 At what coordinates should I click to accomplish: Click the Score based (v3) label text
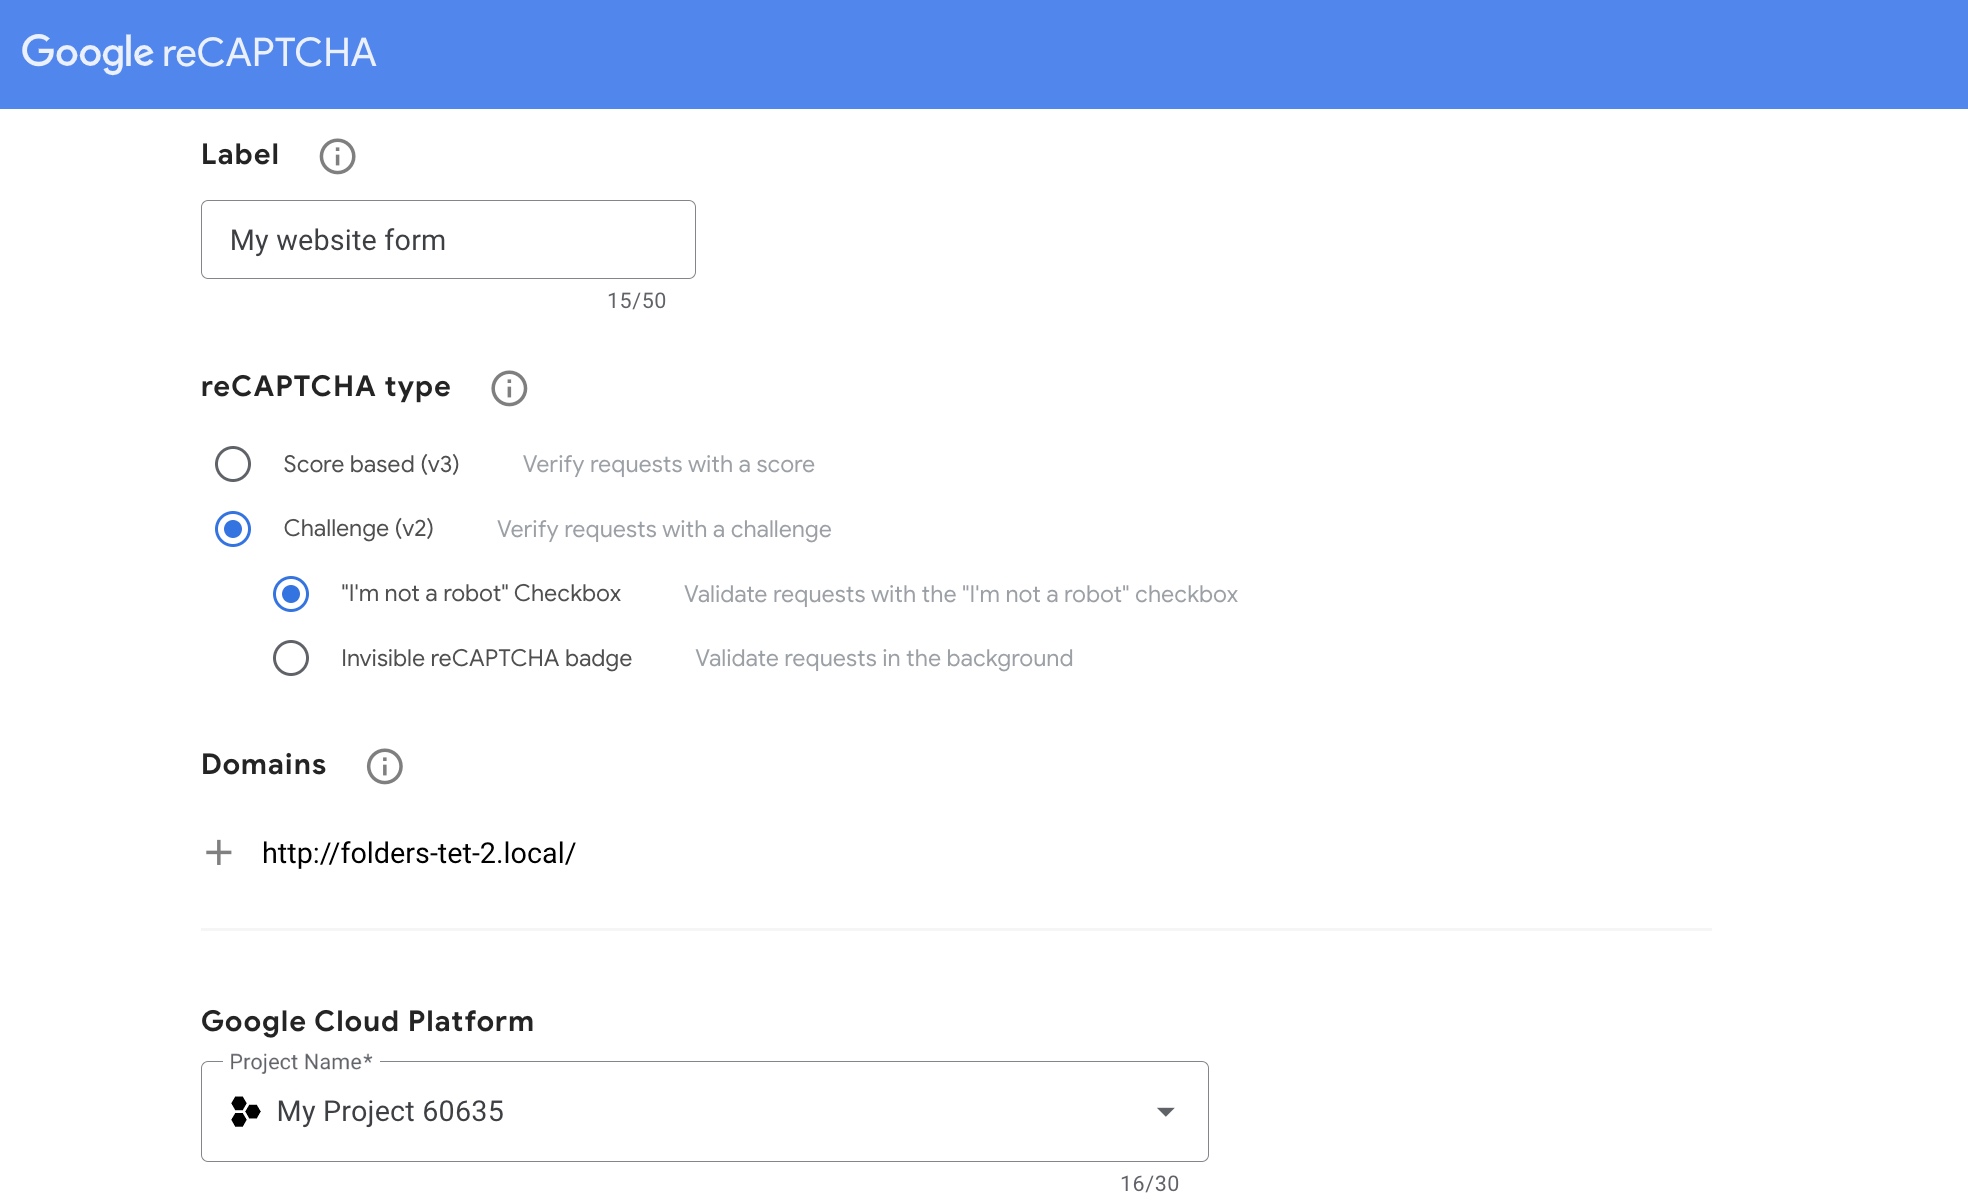(x=371, y=464)
